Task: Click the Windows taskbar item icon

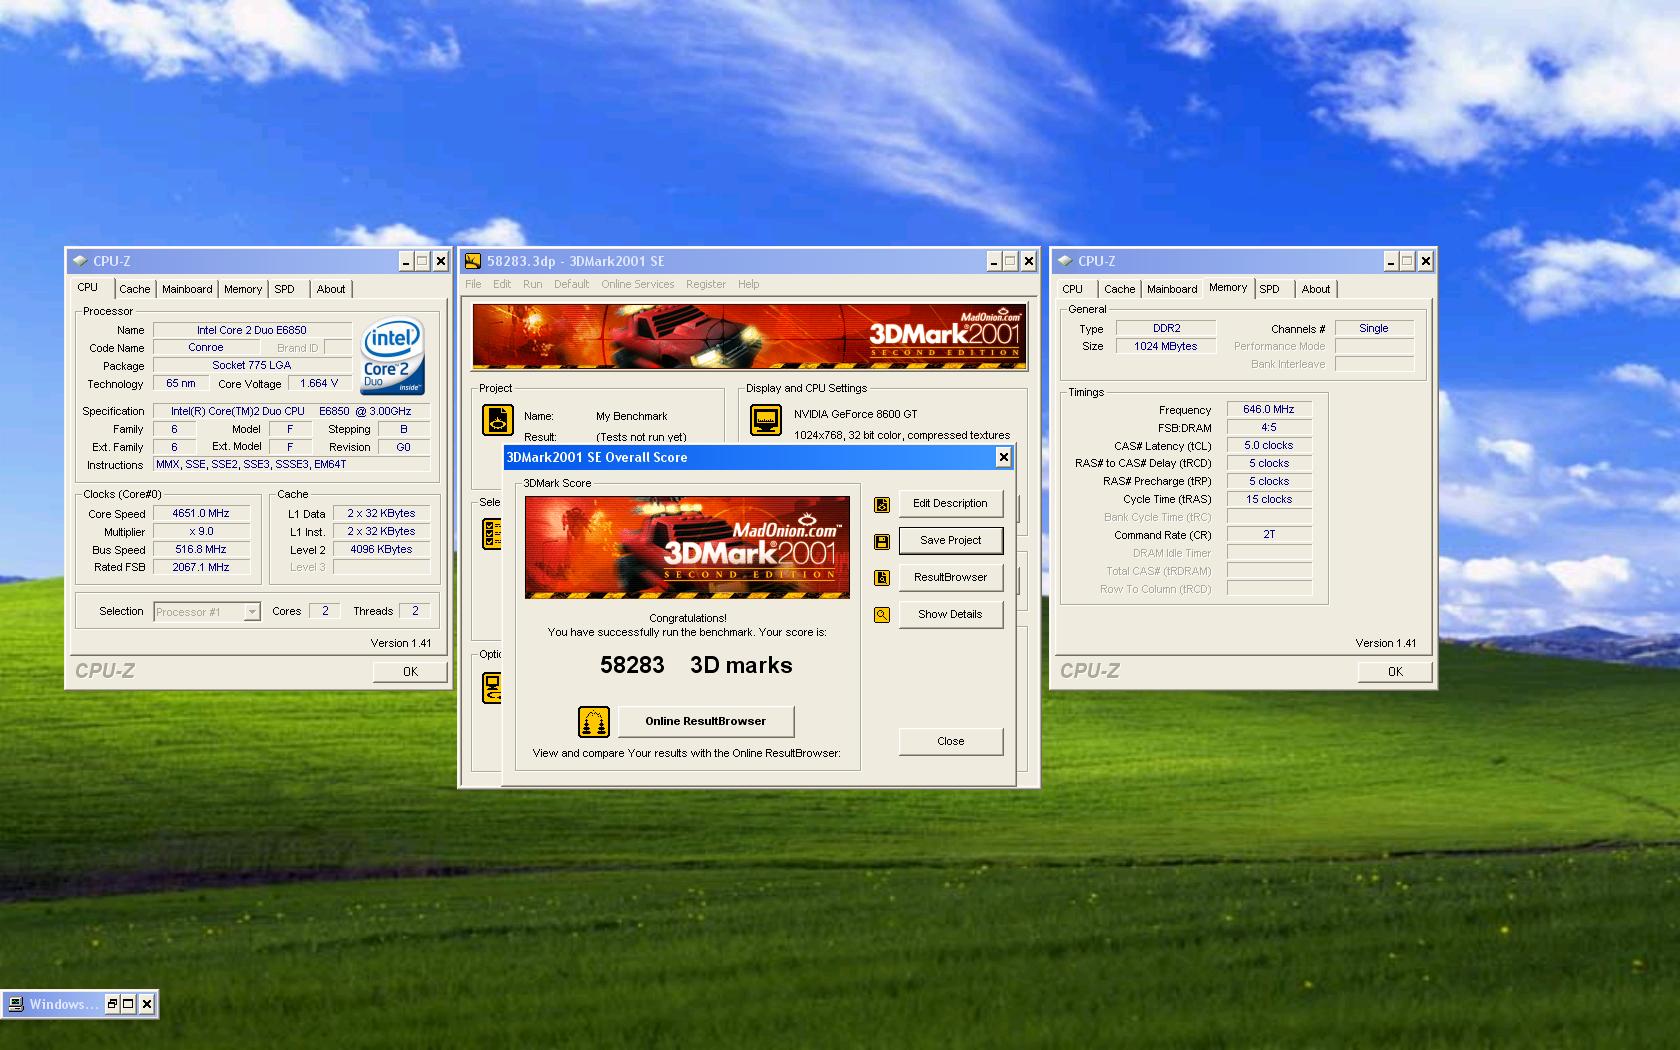Action: tap(15, 1004)
